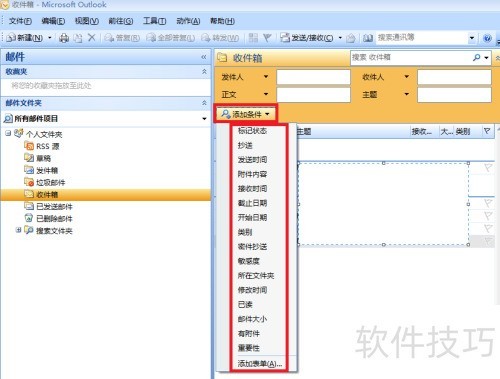Collapse the 邮件 navigation pane
Viewport: 500px width, 379px height.
[x=204, y=57]
